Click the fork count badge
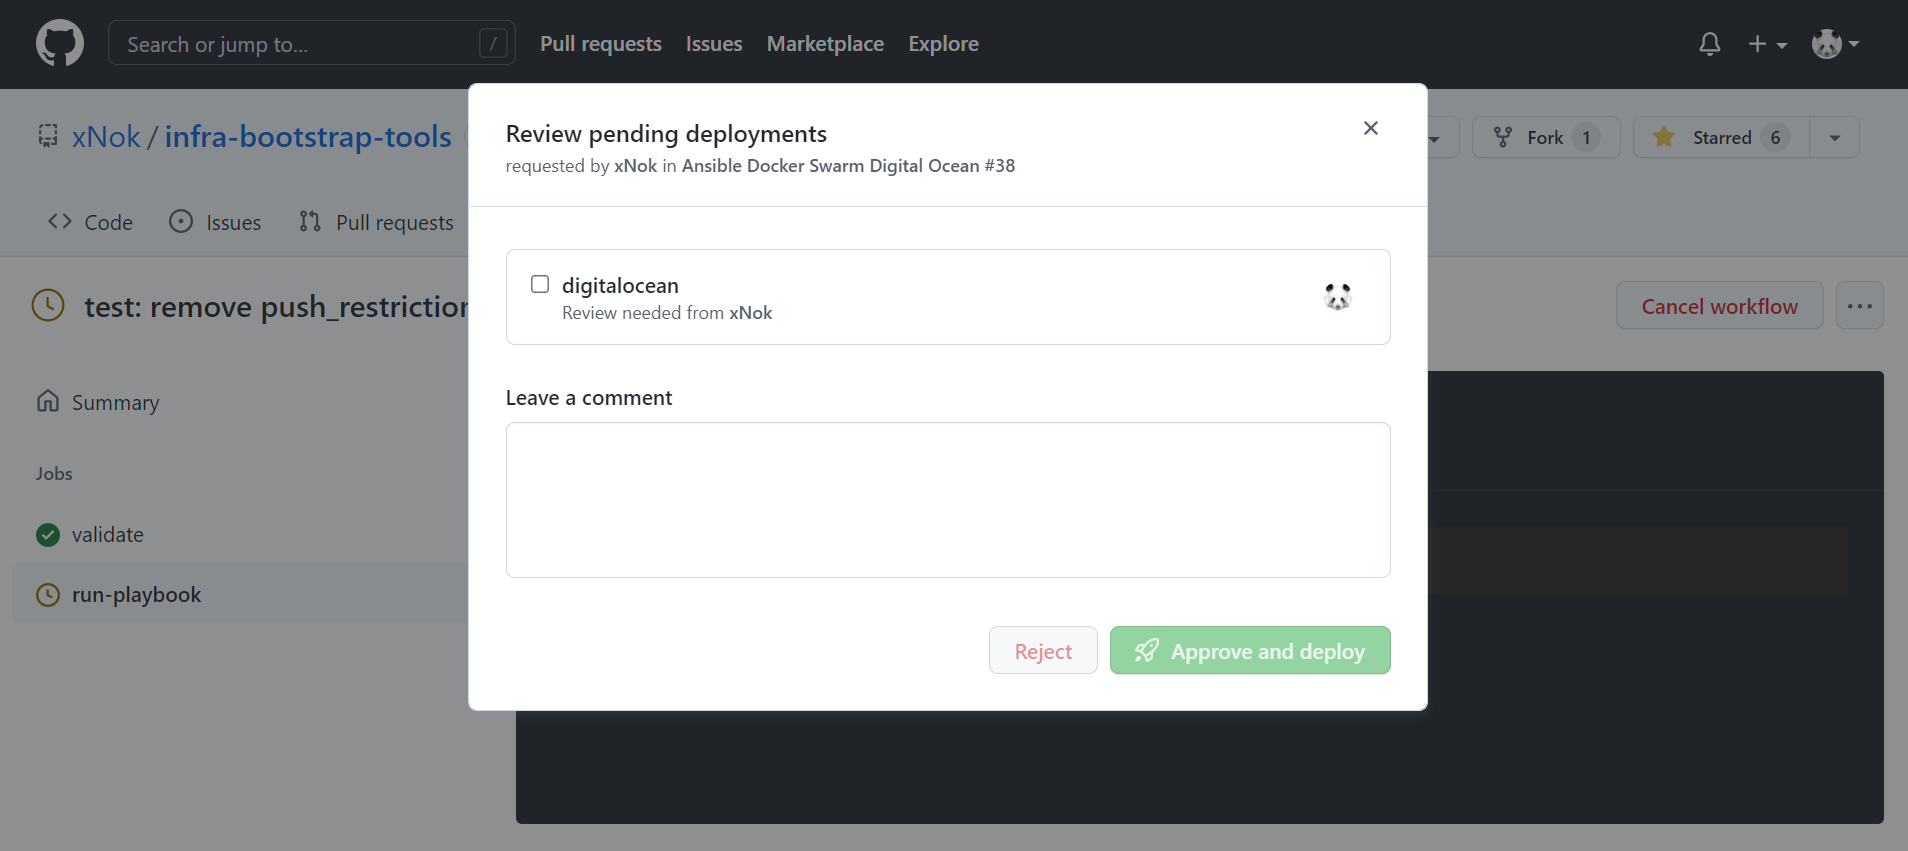The width and height of the screenshot is (1908, 851). pyautogui.click(x=1586, y=137)
